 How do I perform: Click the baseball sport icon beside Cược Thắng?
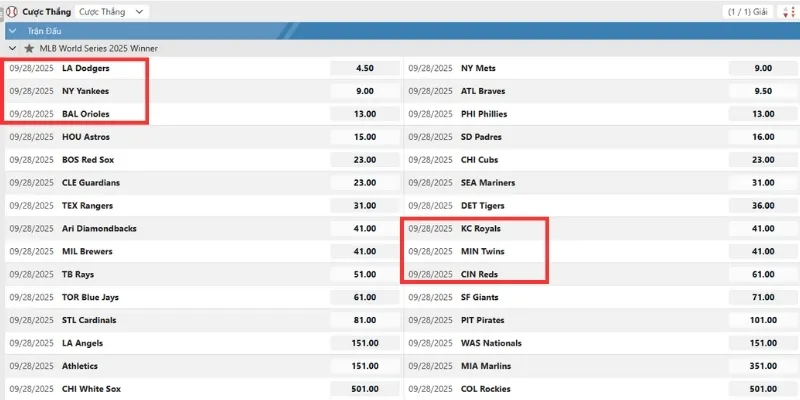[x=12, y=12]
